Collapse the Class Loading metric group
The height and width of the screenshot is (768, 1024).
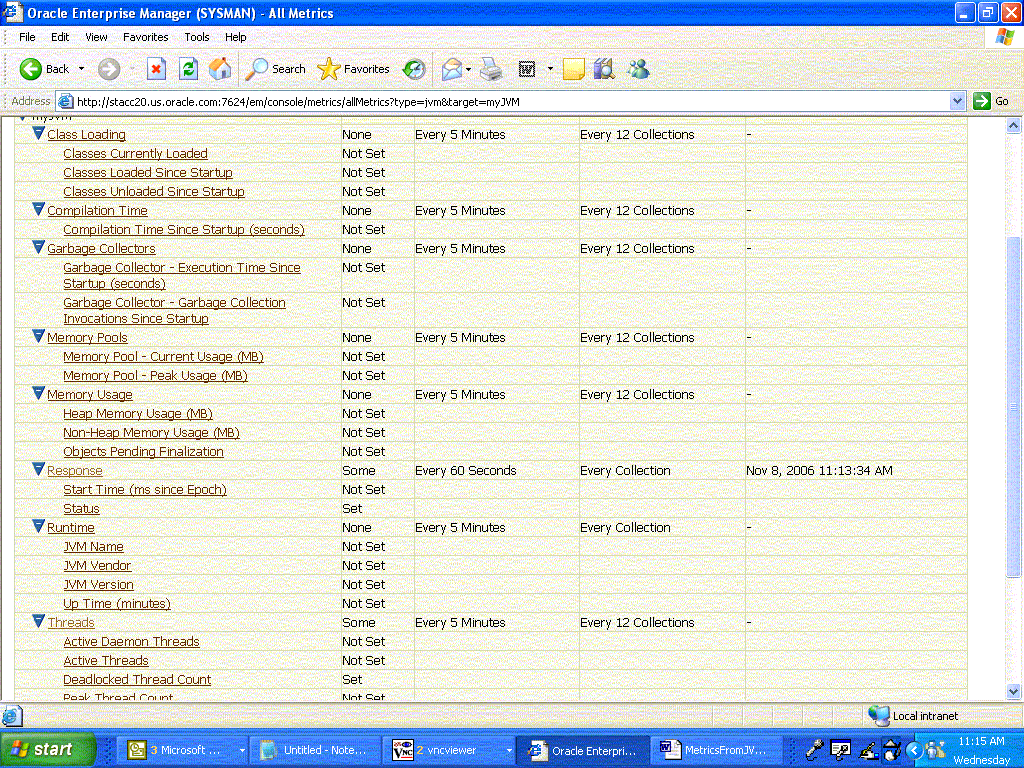click(39, 134)
